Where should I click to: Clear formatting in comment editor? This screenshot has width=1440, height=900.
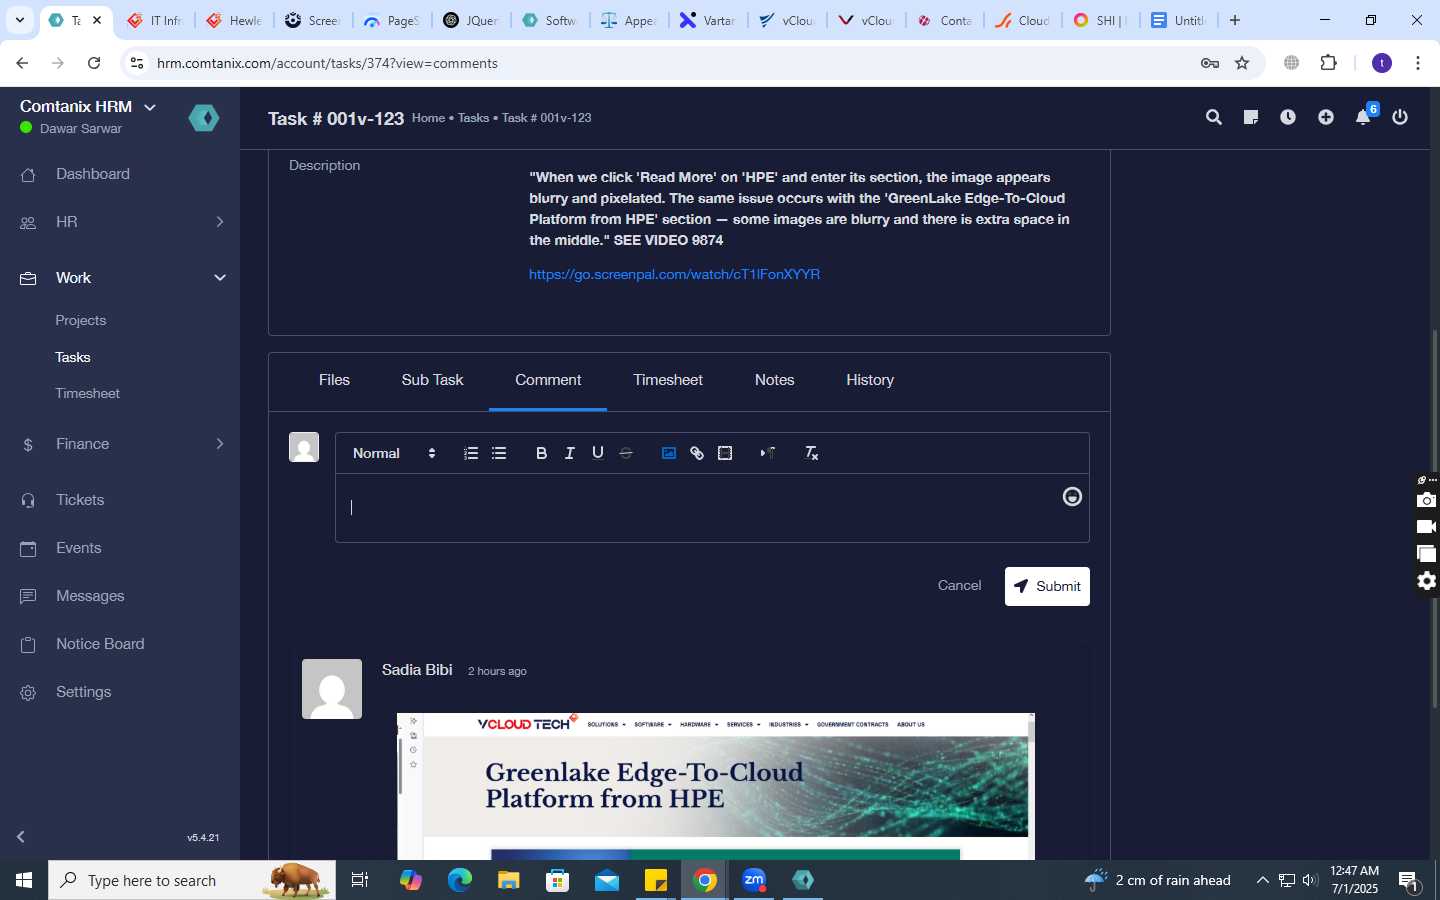(x=811, y=453)
